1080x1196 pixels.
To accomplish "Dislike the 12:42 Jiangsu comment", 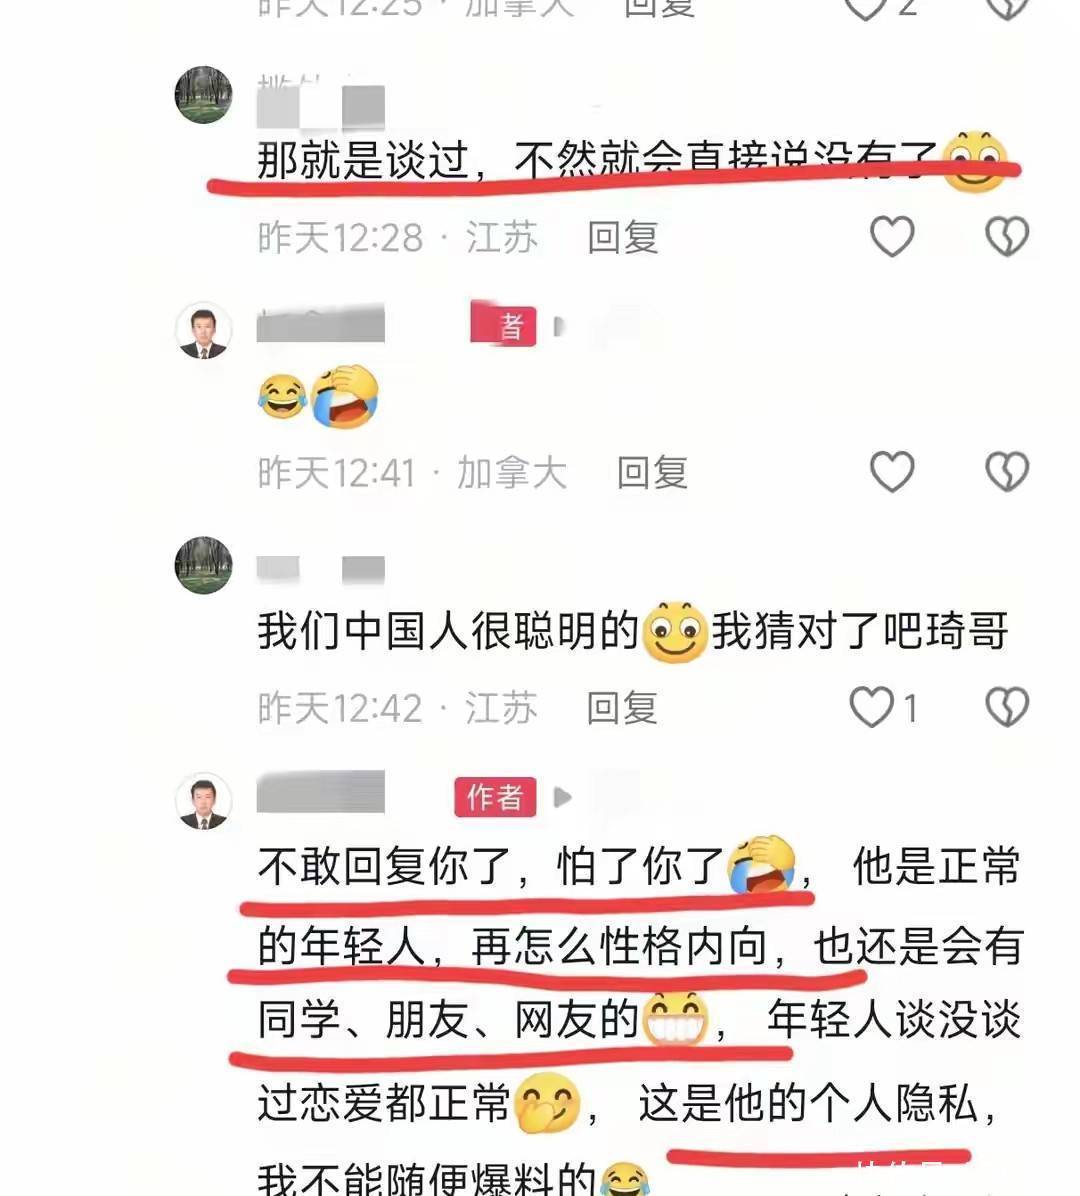I will click(1007, 707).
